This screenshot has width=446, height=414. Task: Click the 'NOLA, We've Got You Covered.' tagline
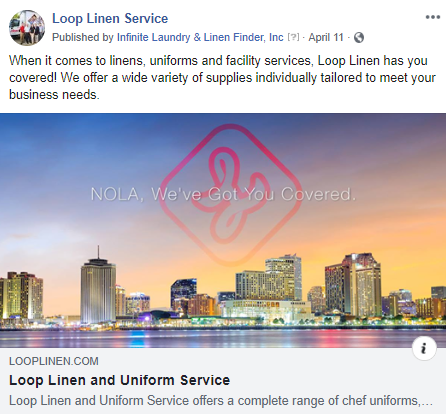[223, 194]
